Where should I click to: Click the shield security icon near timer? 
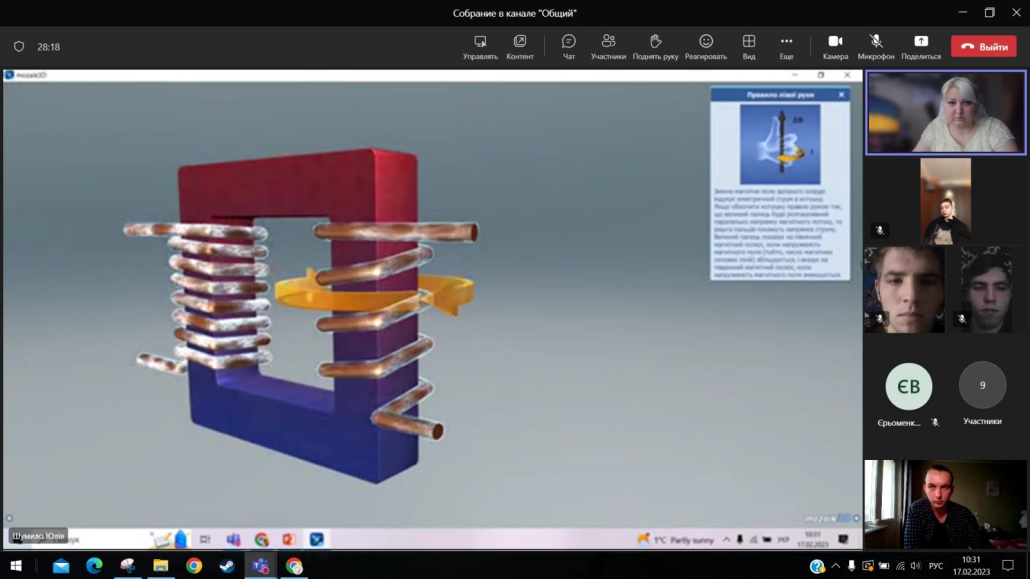pos(19,47)
